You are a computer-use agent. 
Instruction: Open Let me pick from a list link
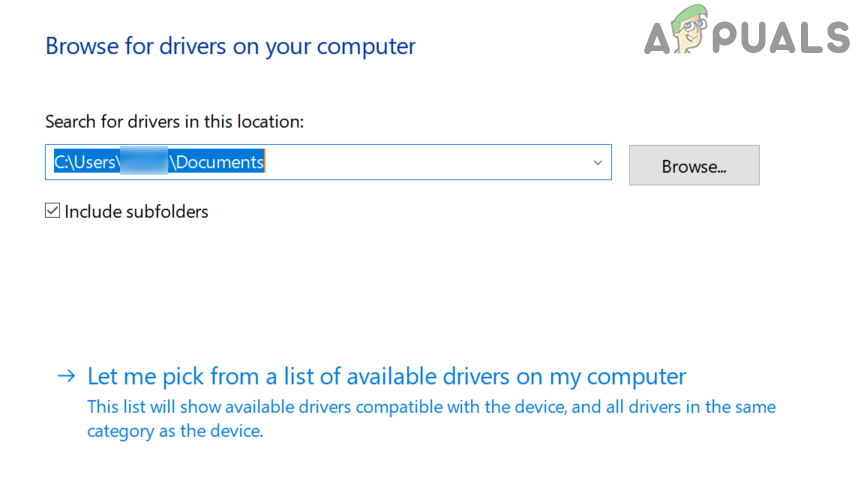point(386,377)
